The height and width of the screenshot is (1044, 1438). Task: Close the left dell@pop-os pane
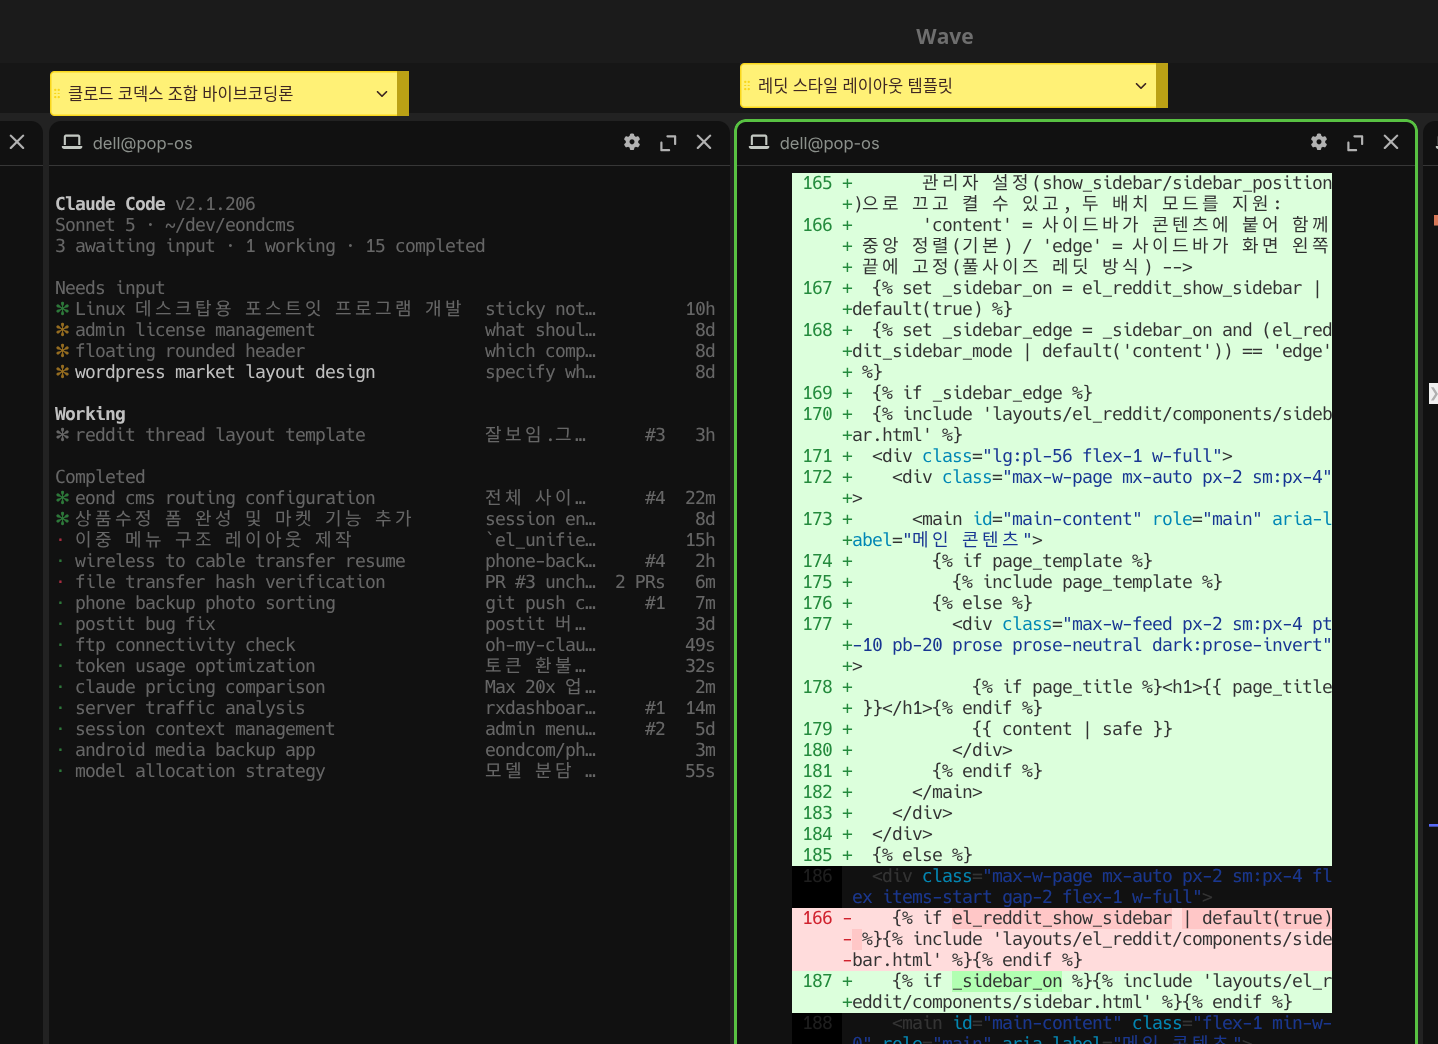coord(704,142)
